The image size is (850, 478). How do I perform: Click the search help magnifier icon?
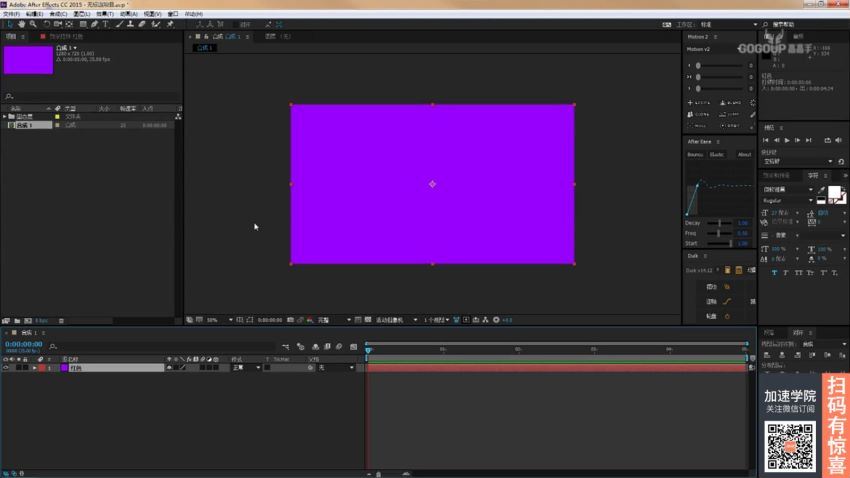[x=765, y=25]
